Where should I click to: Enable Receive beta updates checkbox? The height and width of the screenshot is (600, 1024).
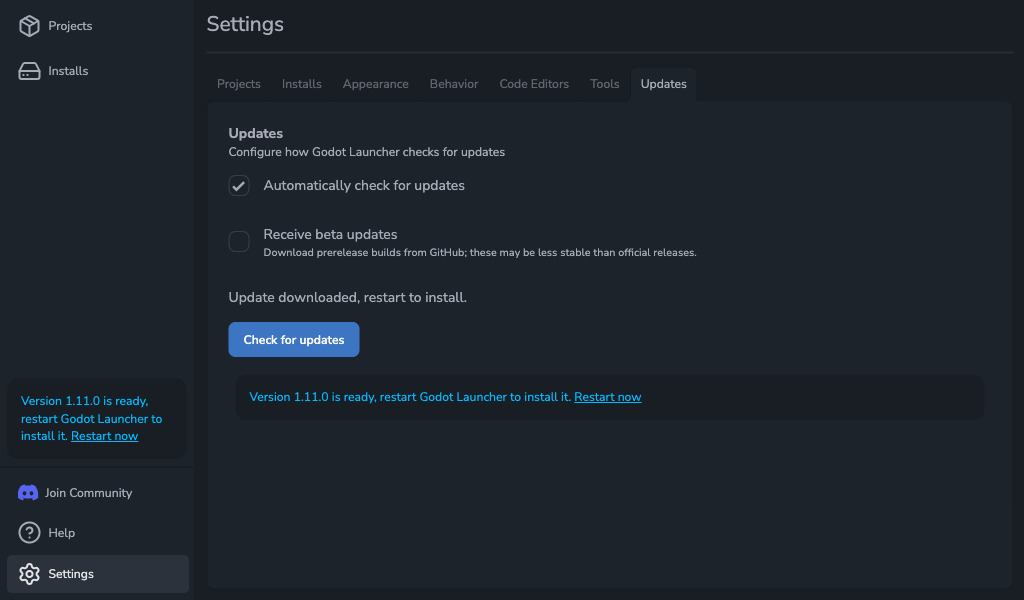coord(239,242)
